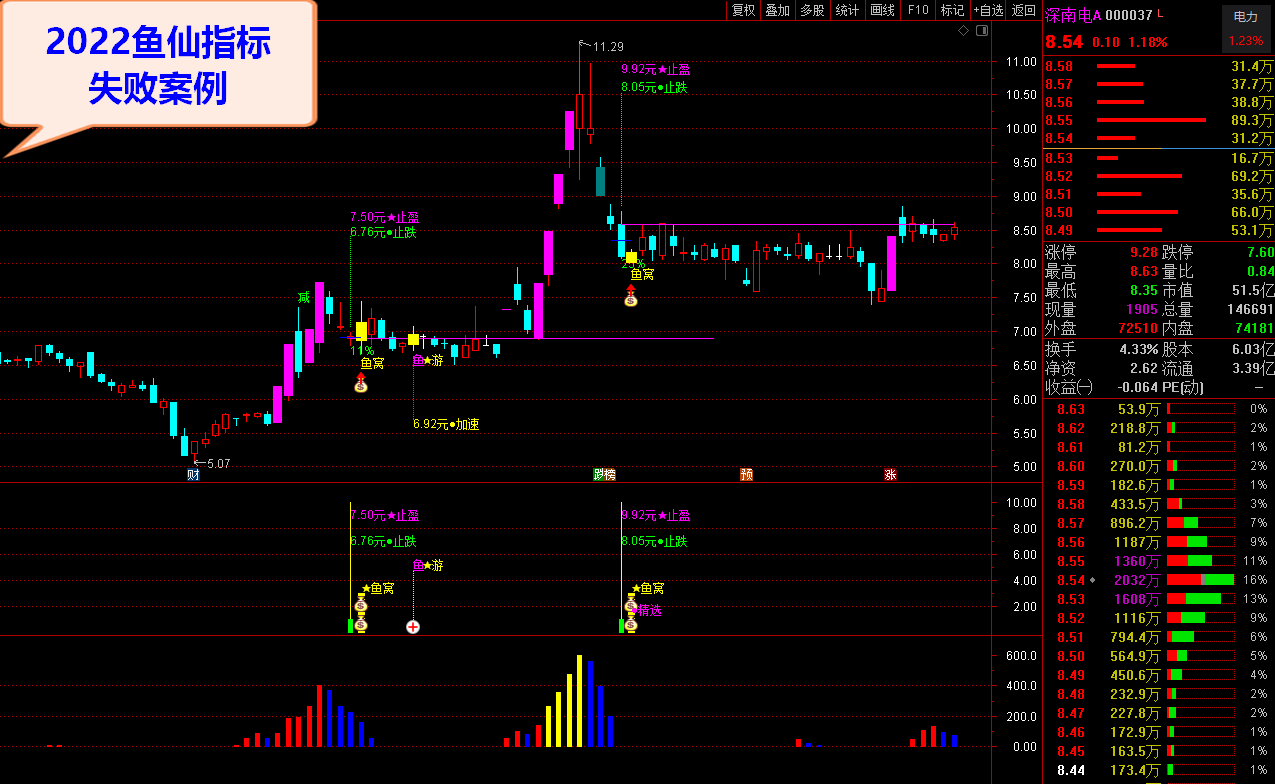Open the 统计 statistics tool
The width and height of the screenshot is (1275, 784).
[x=847, y=10]
